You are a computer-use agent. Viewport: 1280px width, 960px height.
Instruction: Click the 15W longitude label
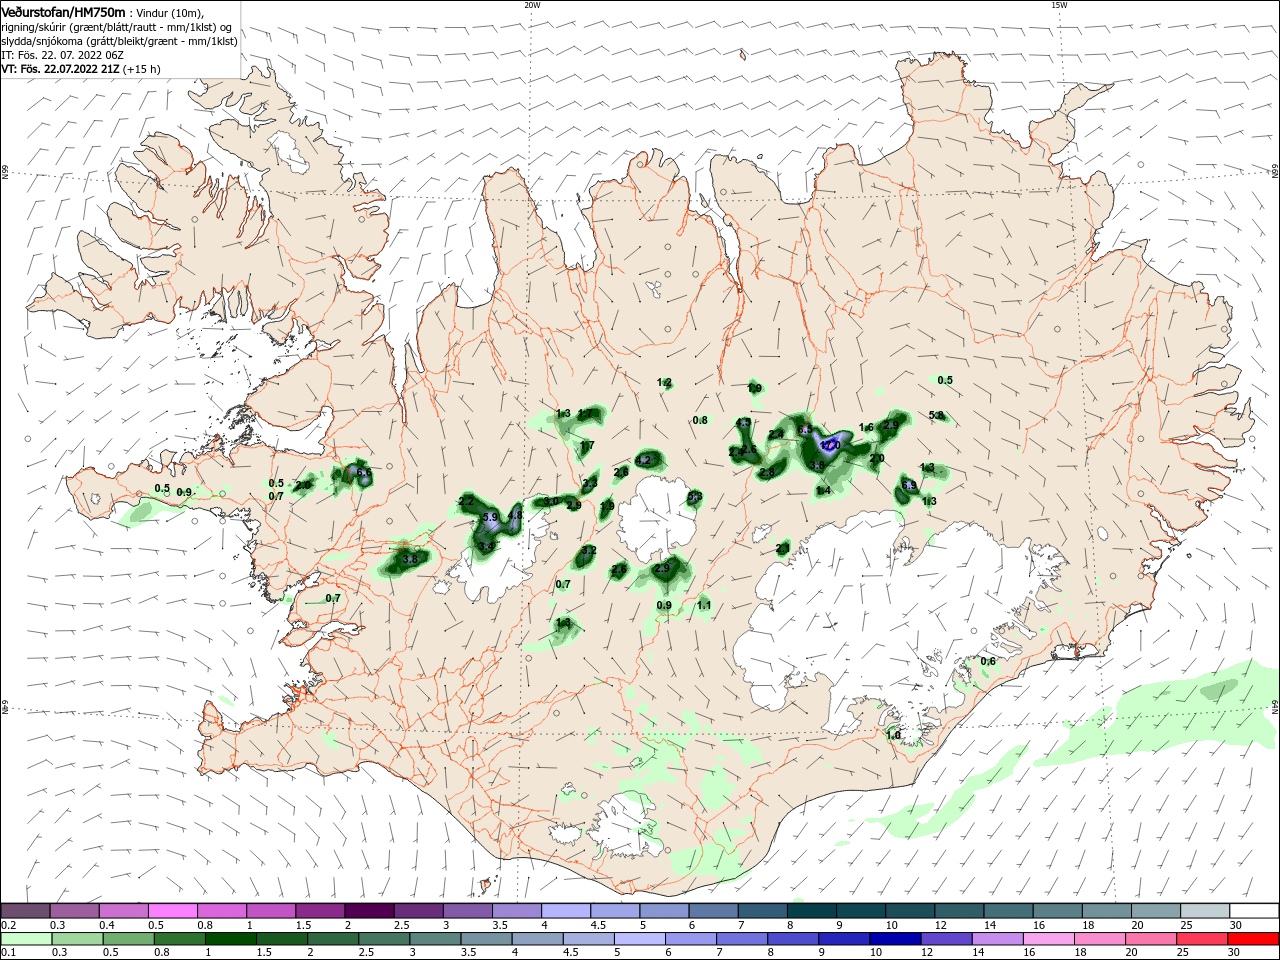[x=1059, y=5]
